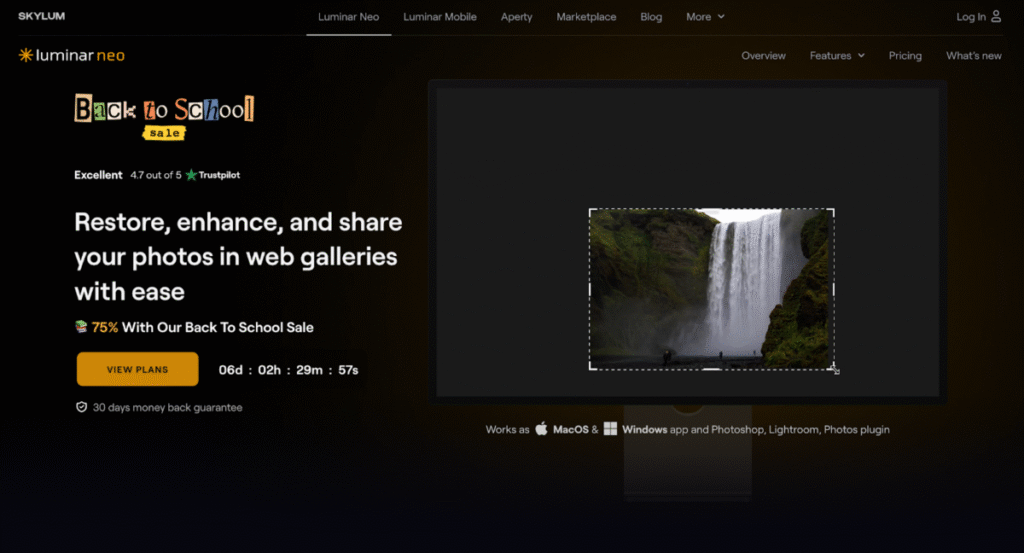Open the Overview section
Image resolution: width=1024 pixels, height=553 pixels.
click(763, 55)
